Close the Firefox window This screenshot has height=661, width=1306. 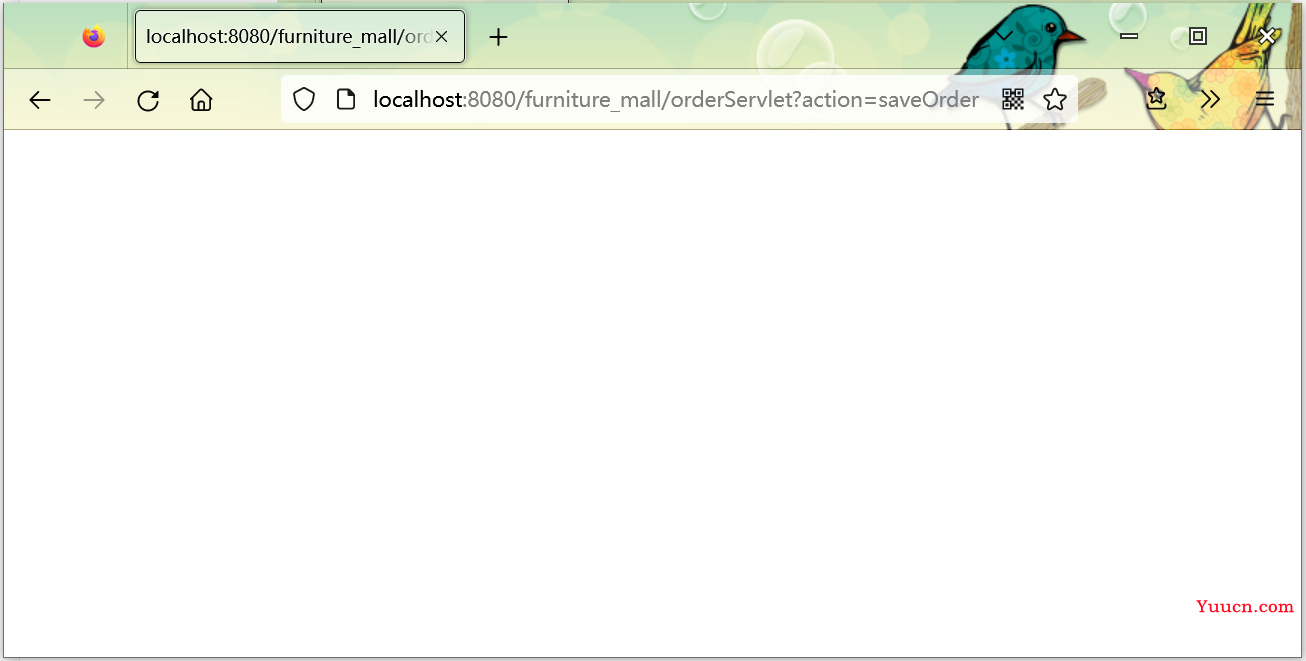[1267, 36]
